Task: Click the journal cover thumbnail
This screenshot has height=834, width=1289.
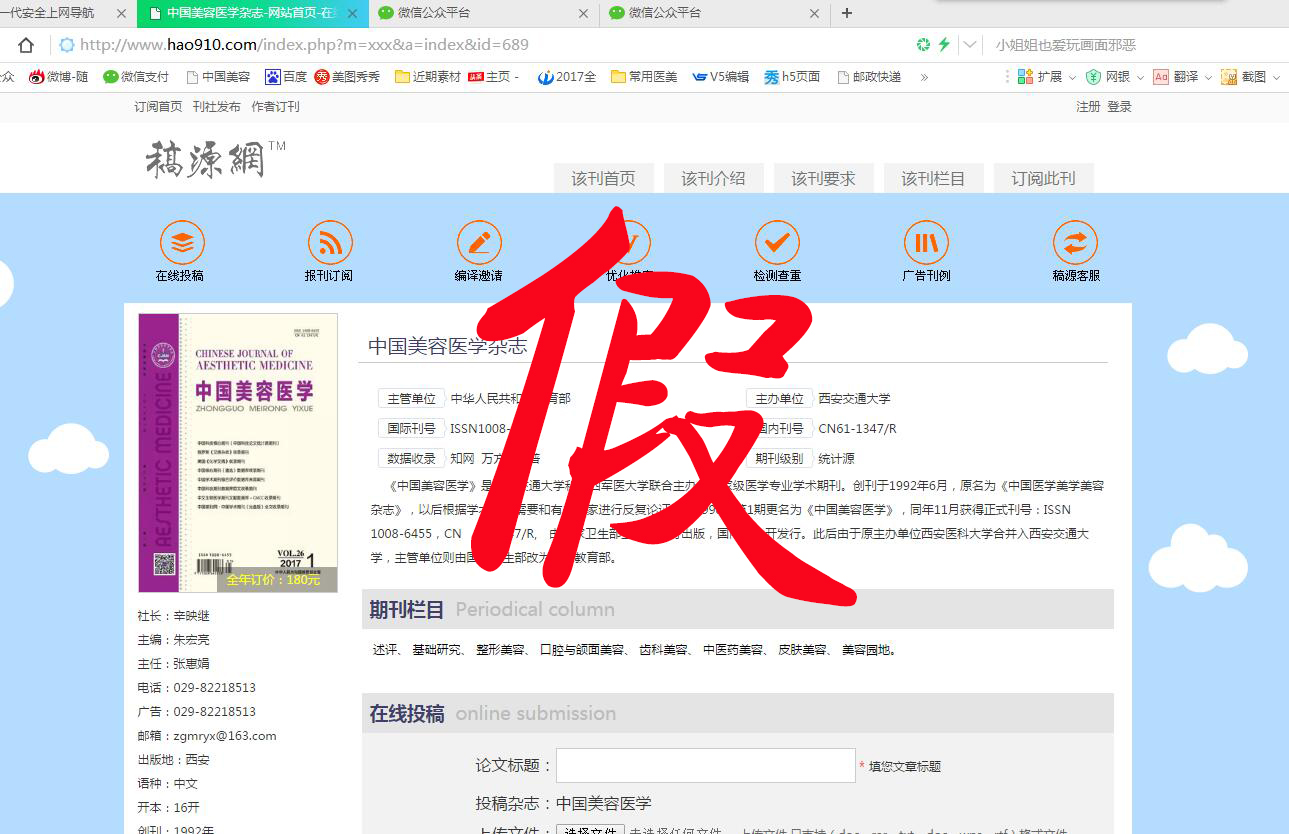Action: click(x=238, y=453)
